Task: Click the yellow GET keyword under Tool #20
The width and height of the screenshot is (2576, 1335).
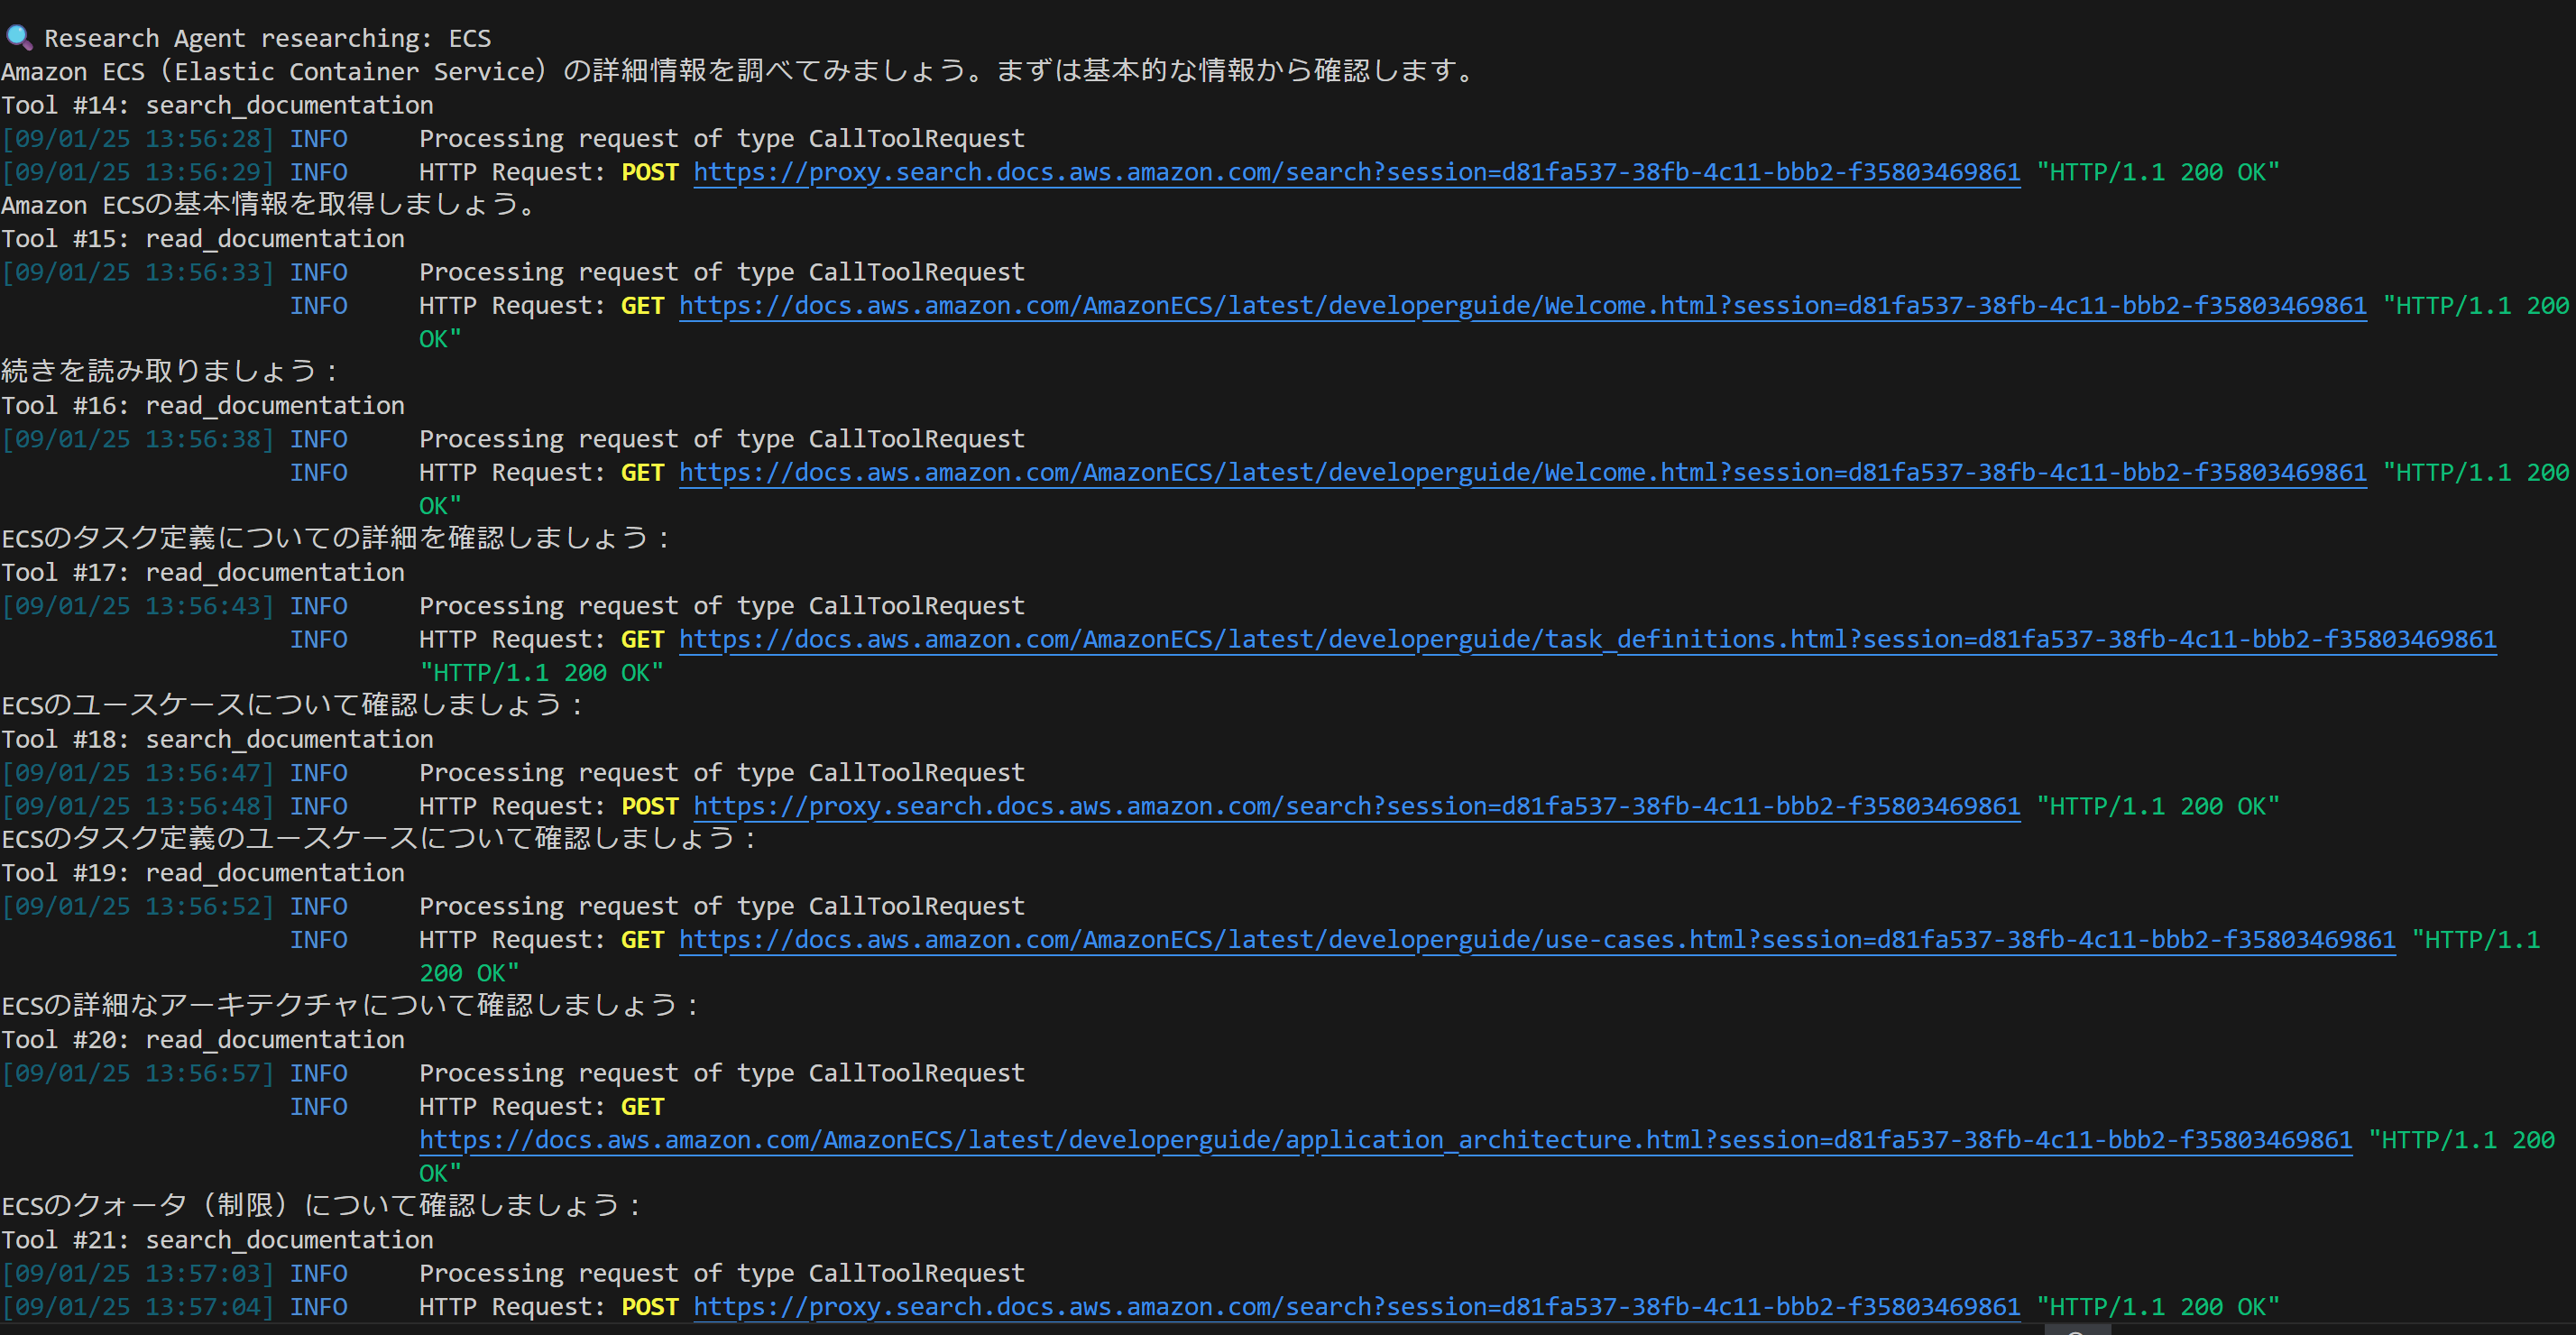Action: point(642,1107)
